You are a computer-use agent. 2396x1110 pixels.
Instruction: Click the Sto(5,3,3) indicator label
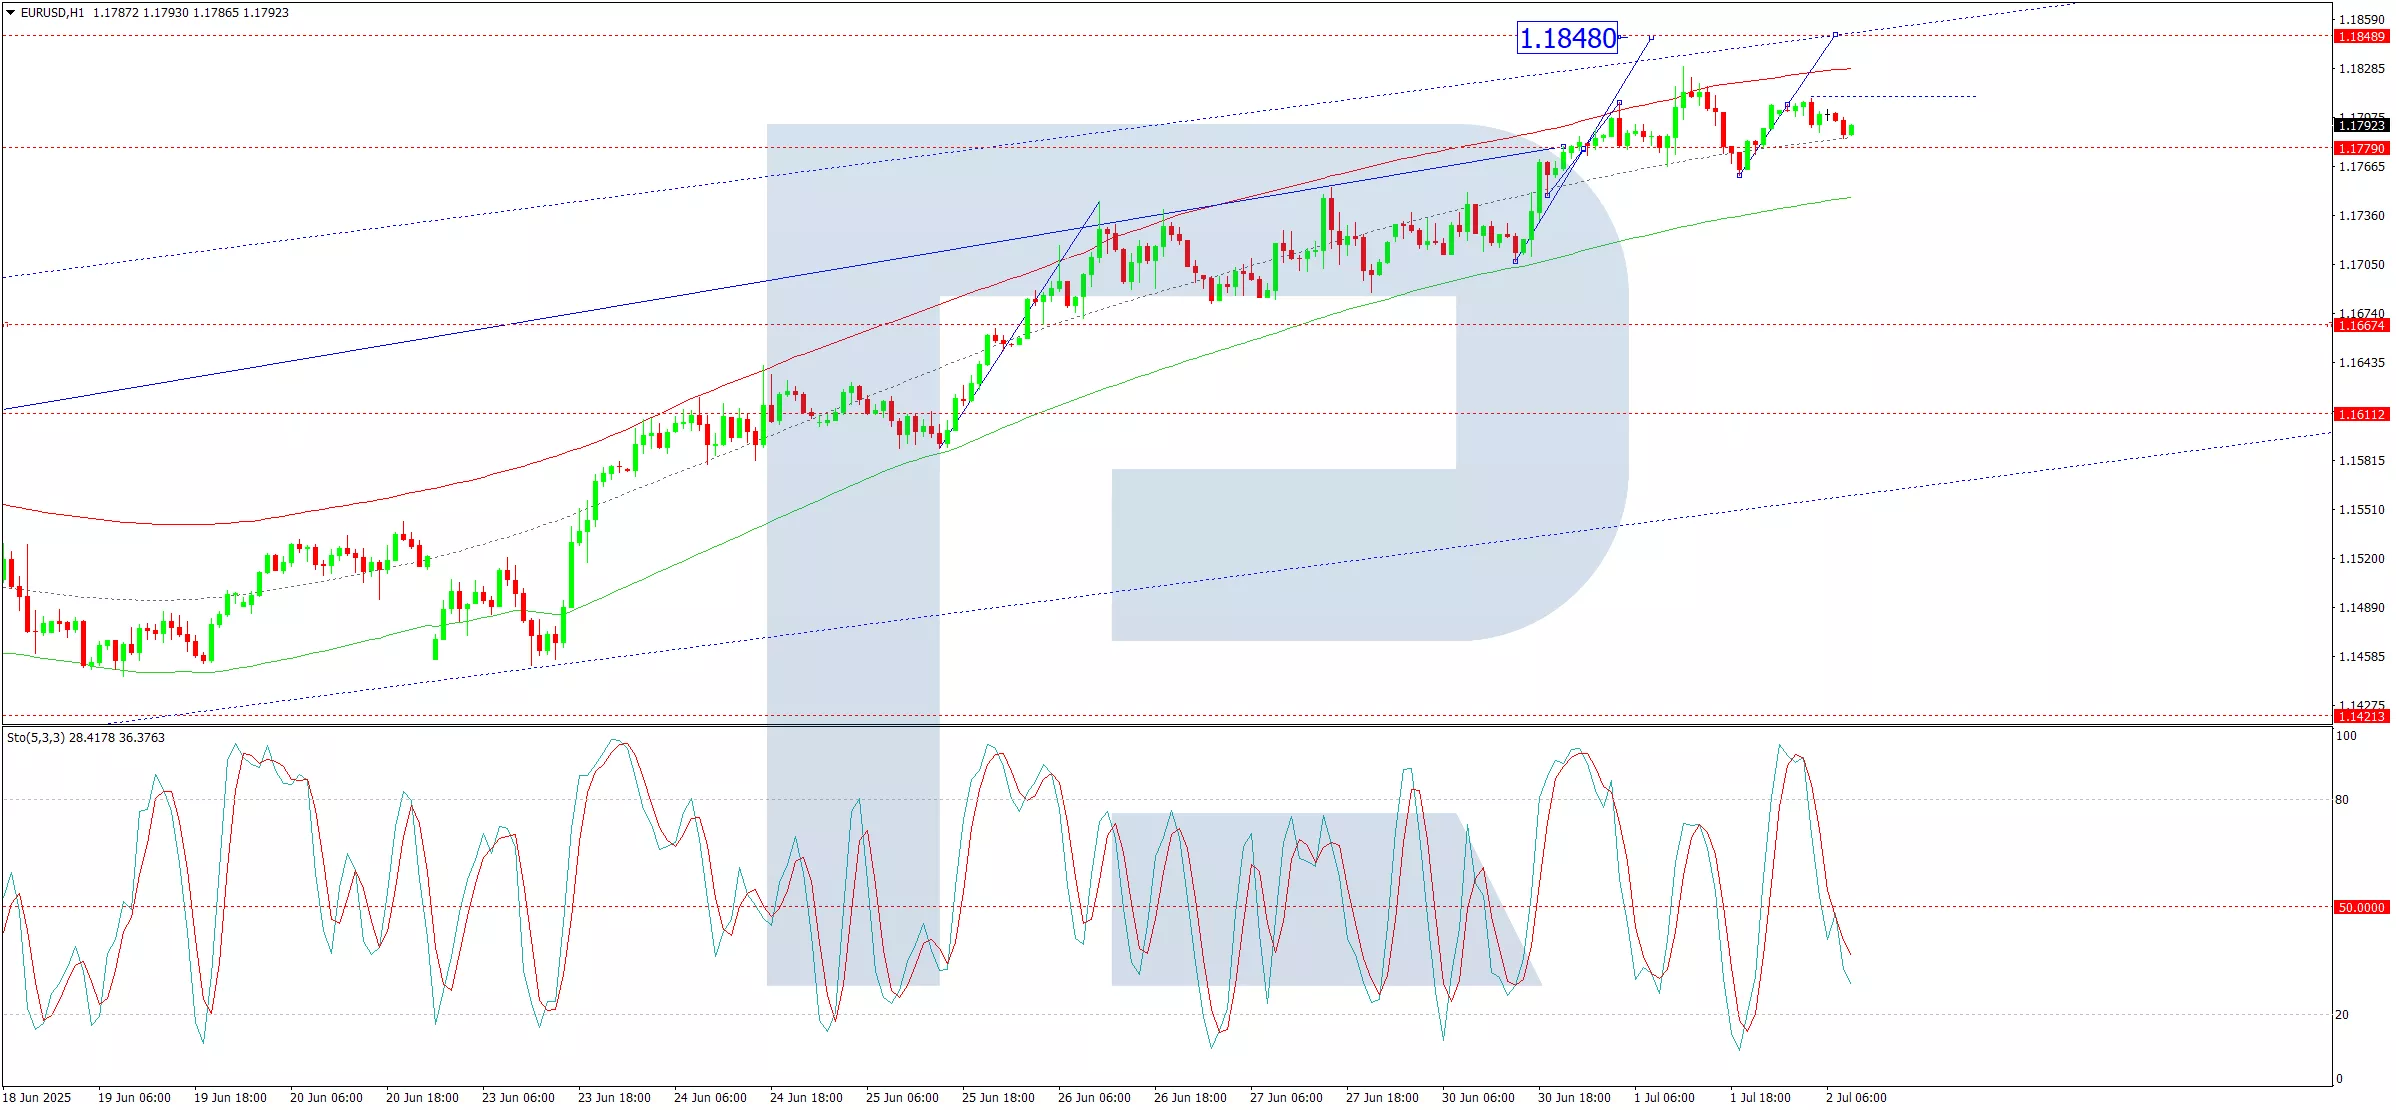click(37, 738)
